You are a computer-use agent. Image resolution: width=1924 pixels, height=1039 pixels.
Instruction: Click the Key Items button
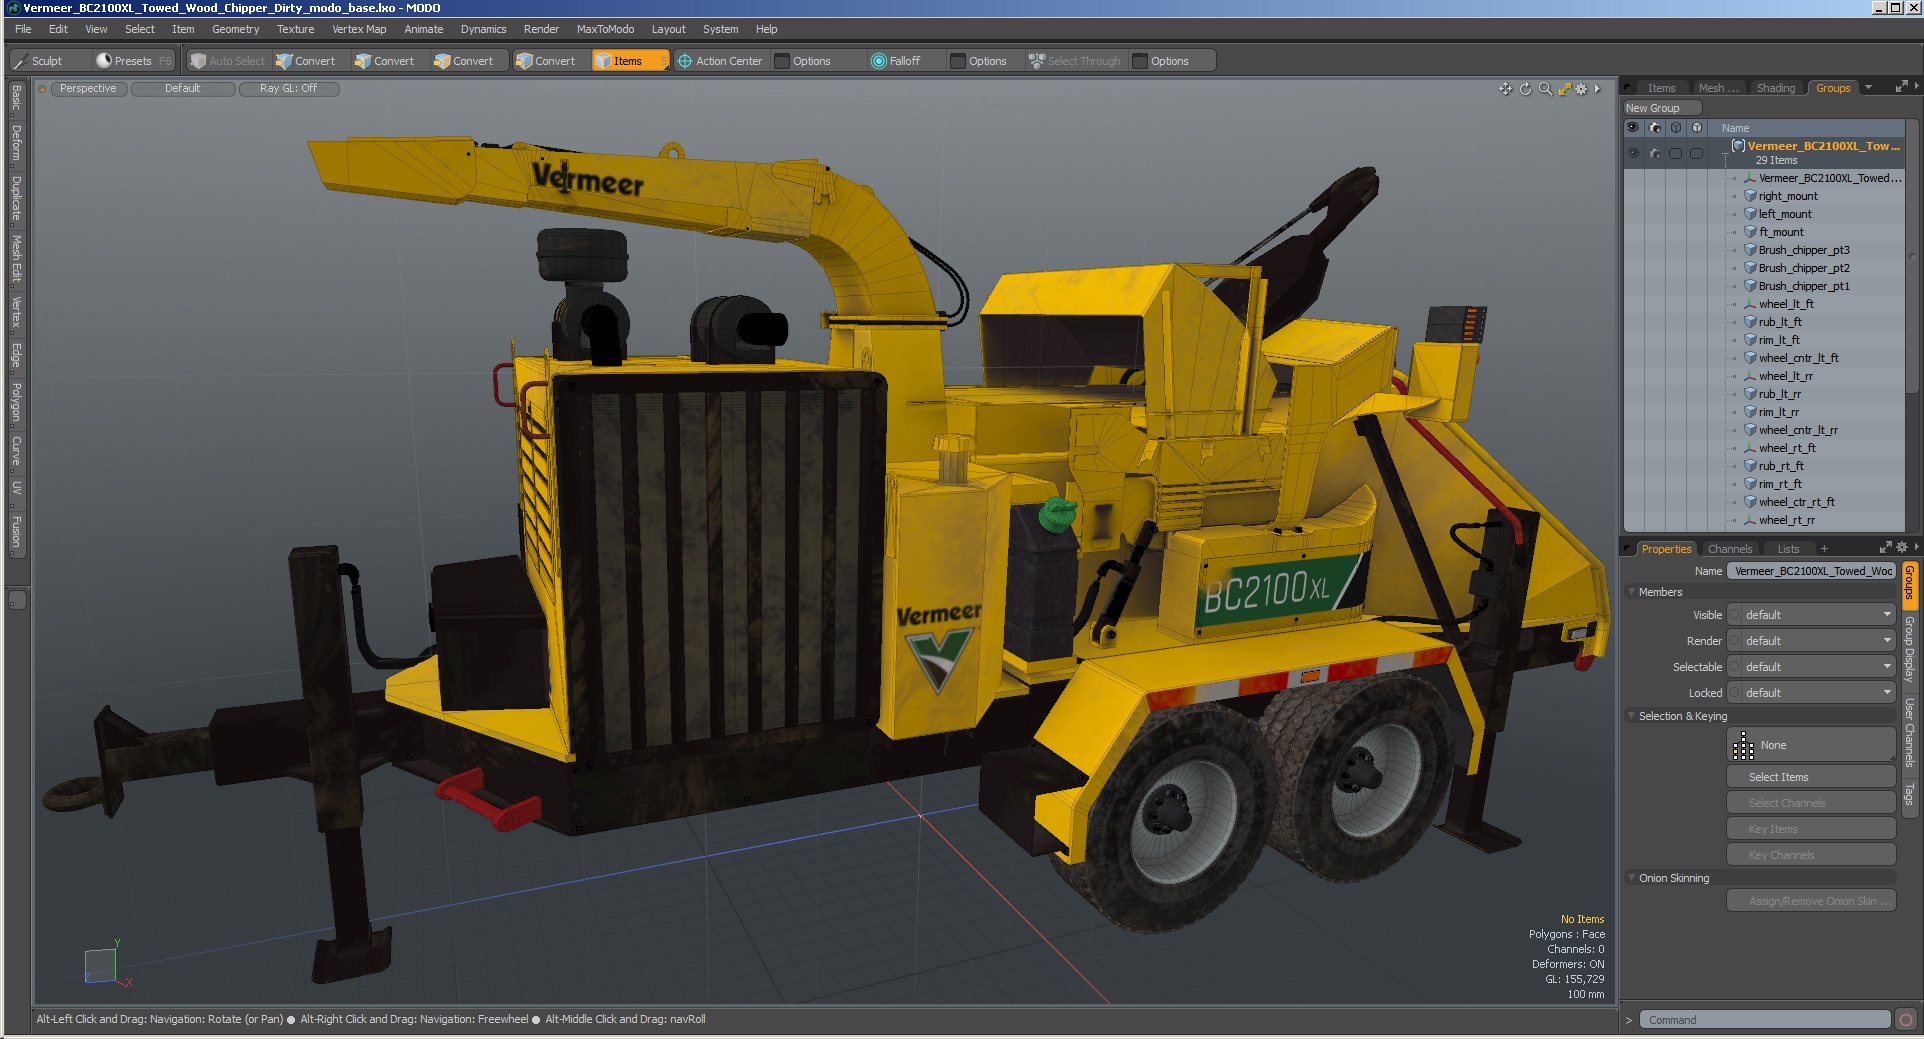pyautogui.click(x=1811, y=829)
